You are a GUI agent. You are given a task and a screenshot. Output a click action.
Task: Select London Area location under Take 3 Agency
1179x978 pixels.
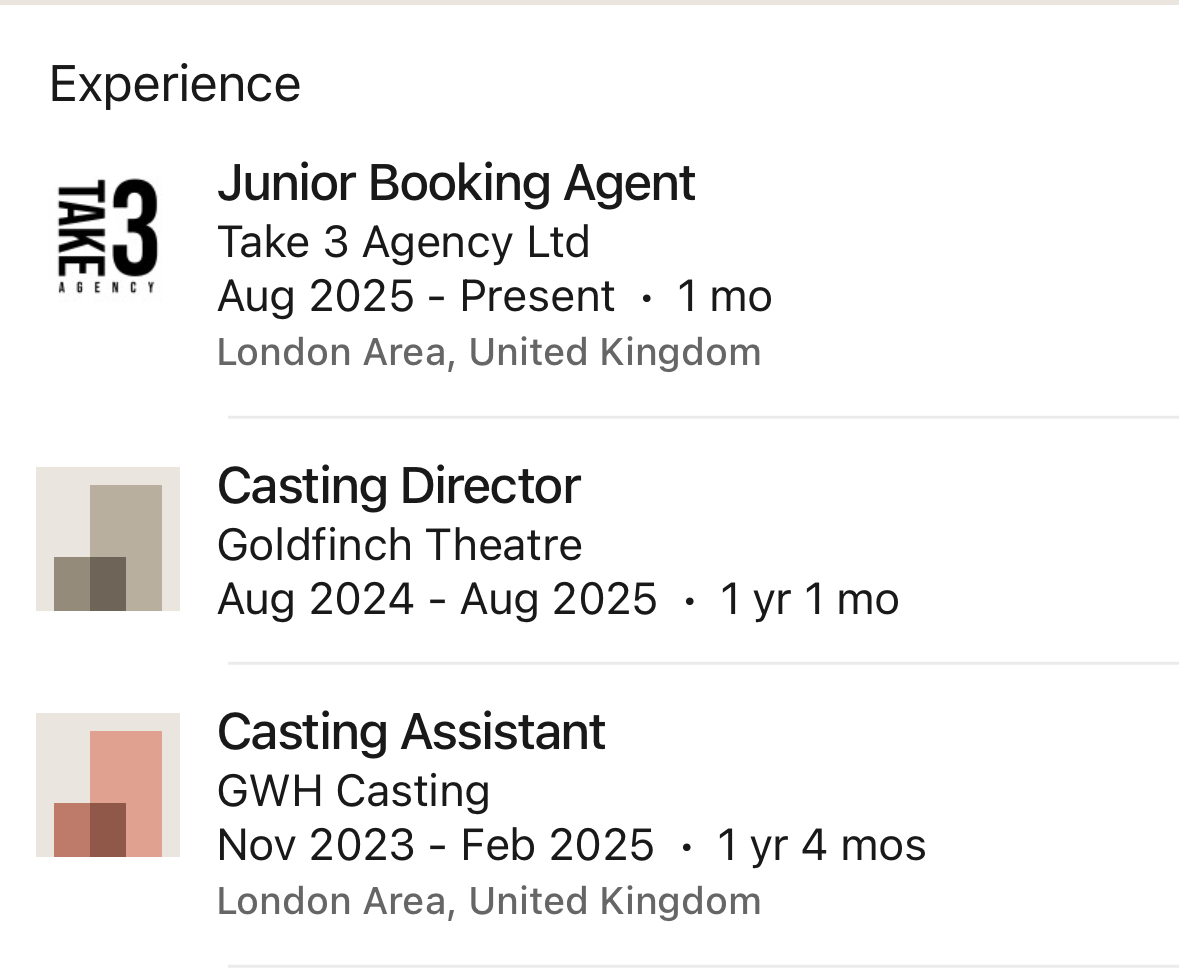click(488, 352)
